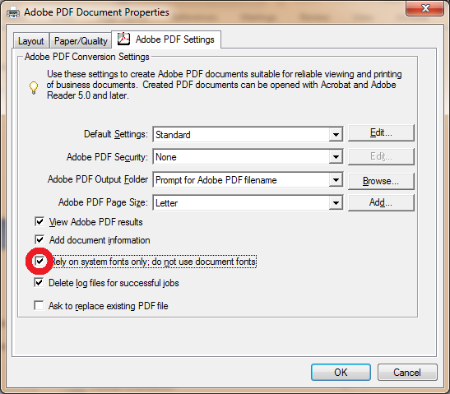Image resolution: width=450 pixels, height=394 pixels.
Task: Enable Ask to replace existing PDF file
Action: (x=39, y=305)
